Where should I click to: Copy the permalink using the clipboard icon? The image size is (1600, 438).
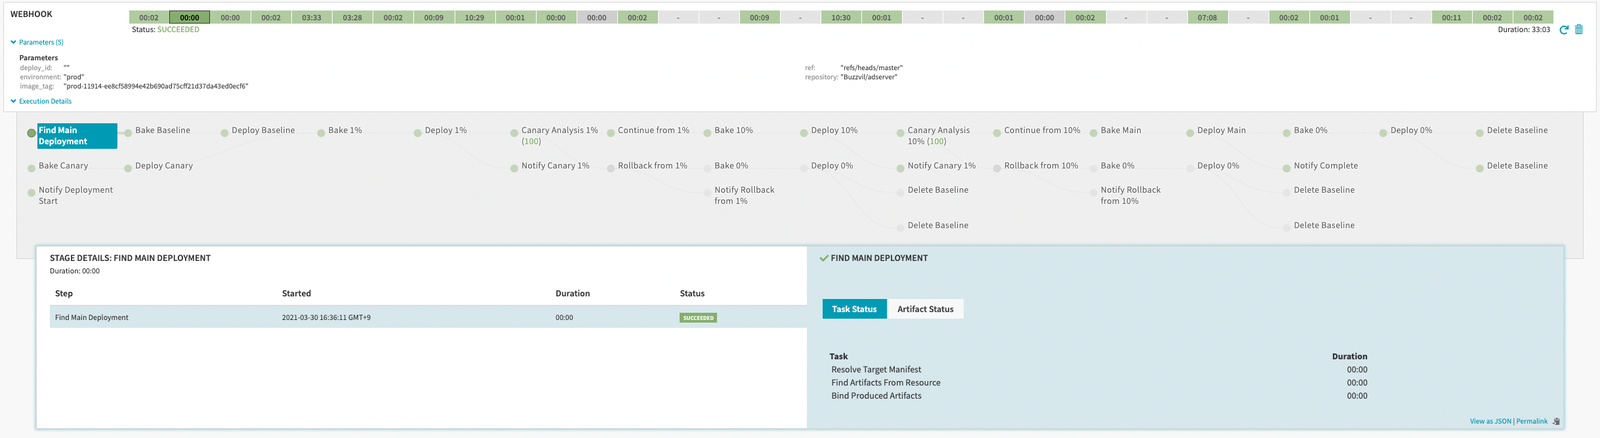click(x=1556, y=422)
